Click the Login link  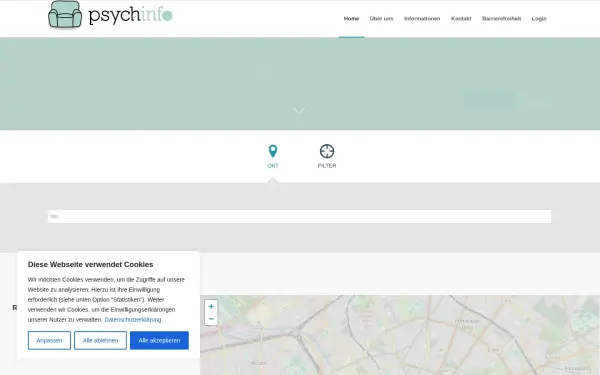539,18
